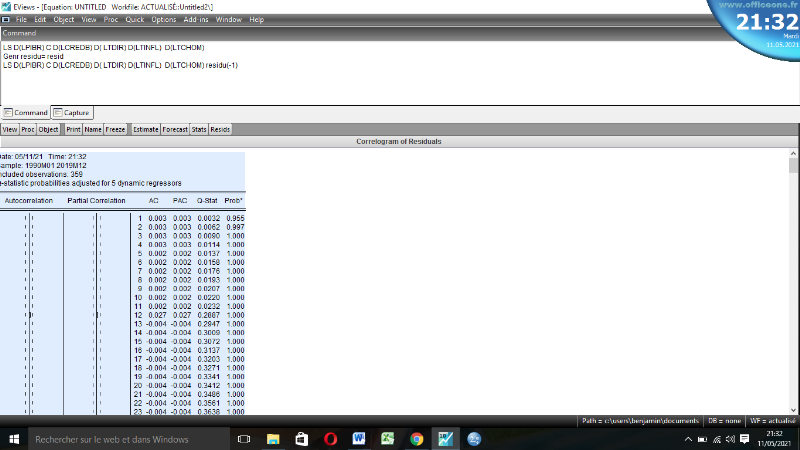The width and height of the screenshot is (800, 450).
Task: Click the Resids button
Action: click(x=220, y=130)
